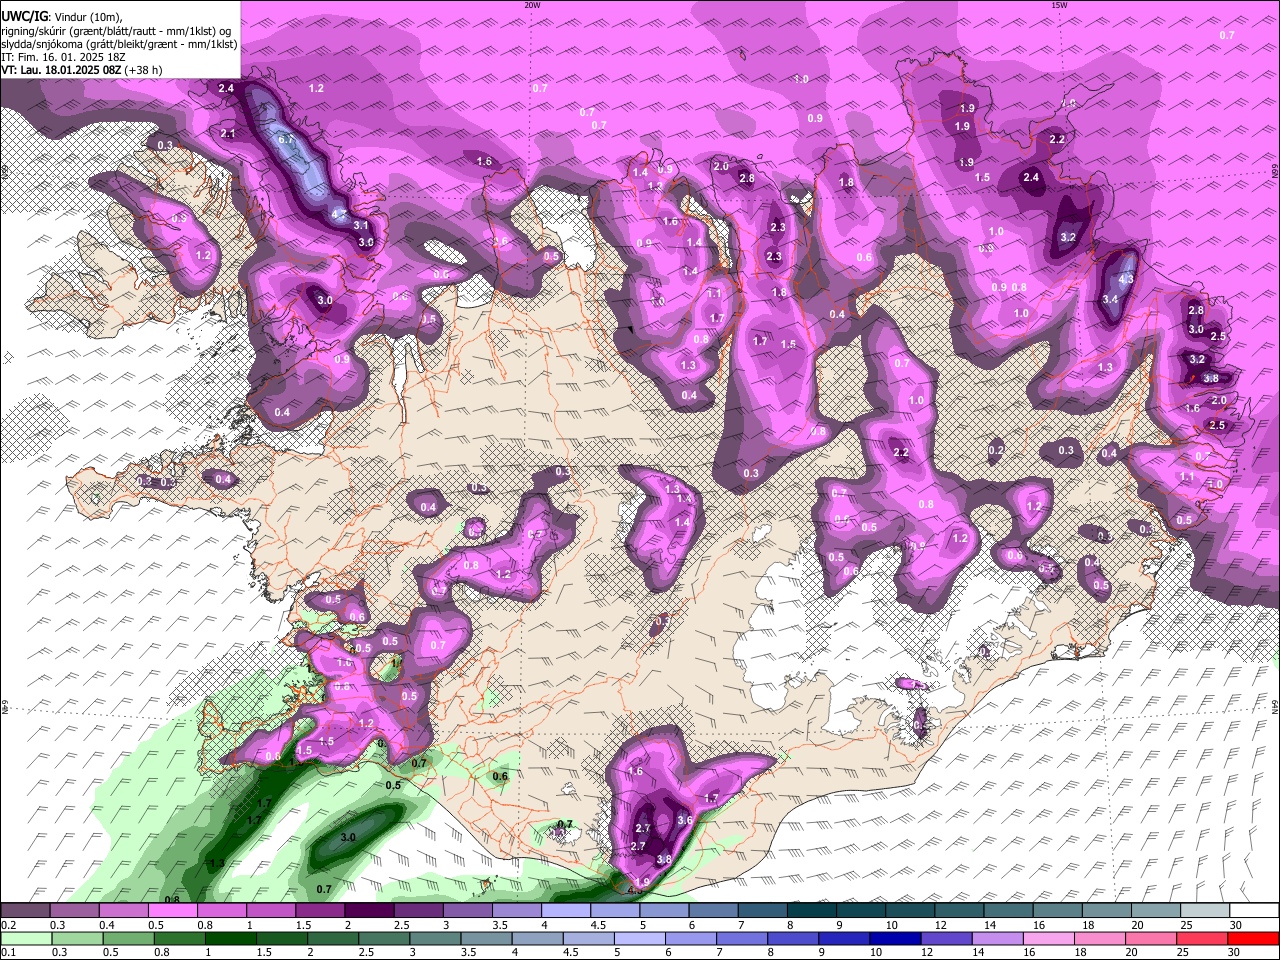
Task: Select the navy blue swatch labeled 10 in rain legend
Action: [x=894, y=938]
